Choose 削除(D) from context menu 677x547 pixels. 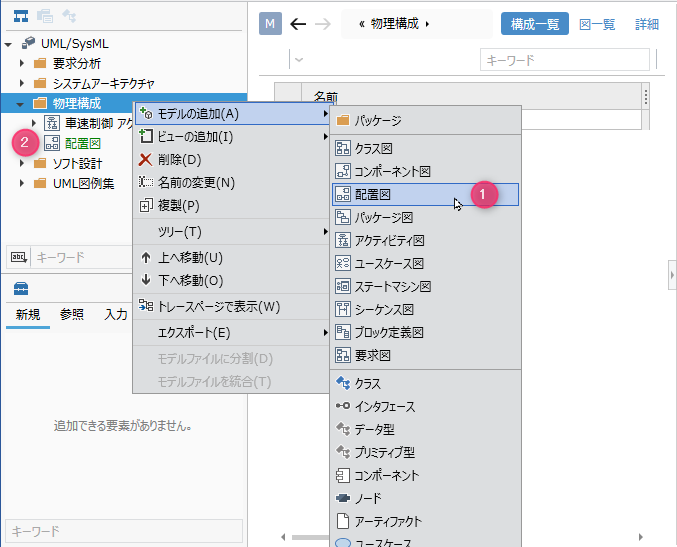click(x=232, y=160)
